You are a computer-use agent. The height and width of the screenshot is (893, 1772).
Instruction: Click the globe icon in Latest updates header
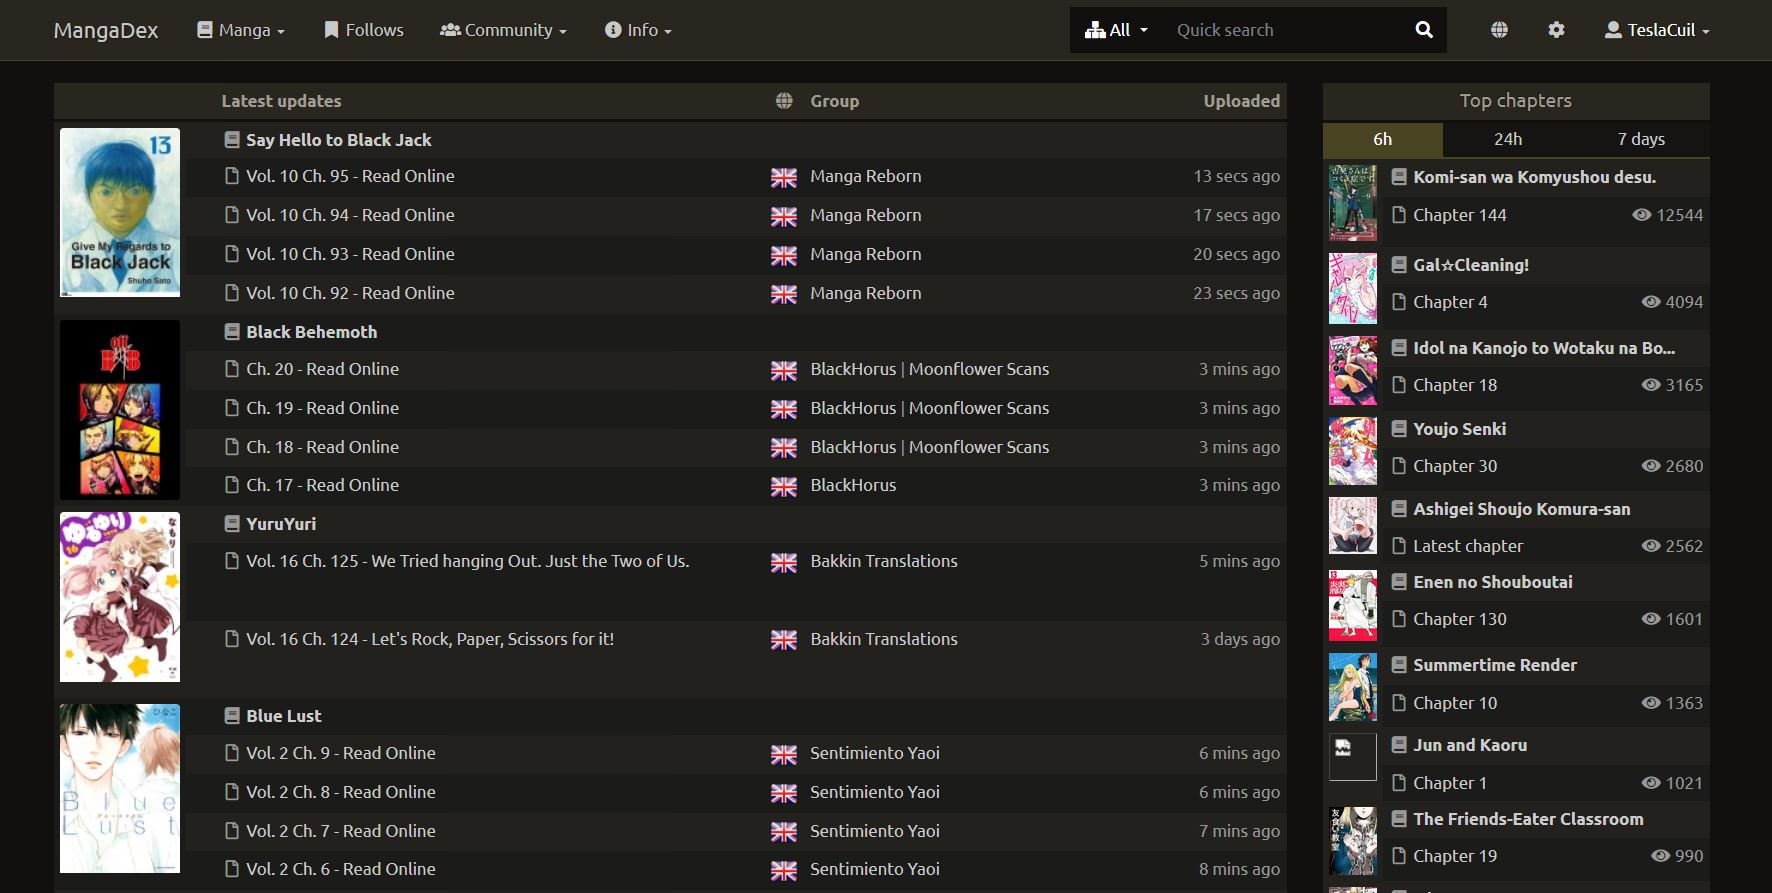[784, 101]
